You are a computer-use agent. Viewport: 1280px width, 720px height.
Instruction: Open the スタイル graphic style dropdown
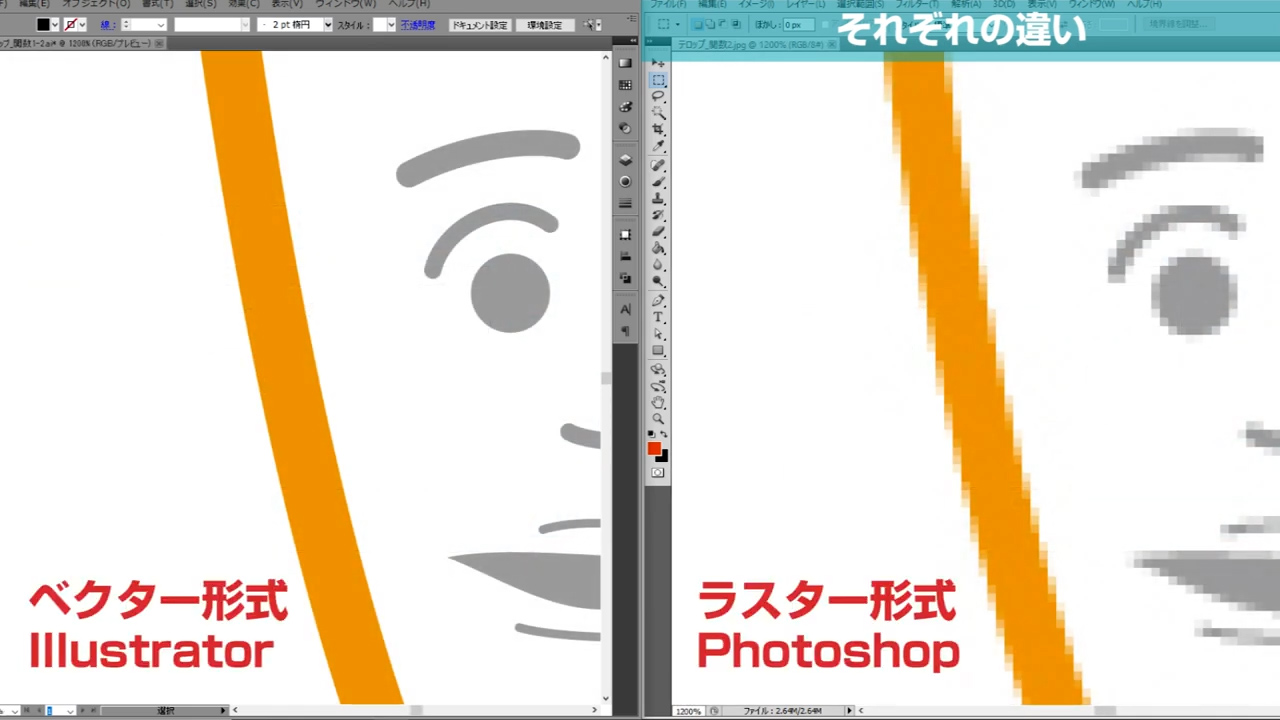point(391,24)
